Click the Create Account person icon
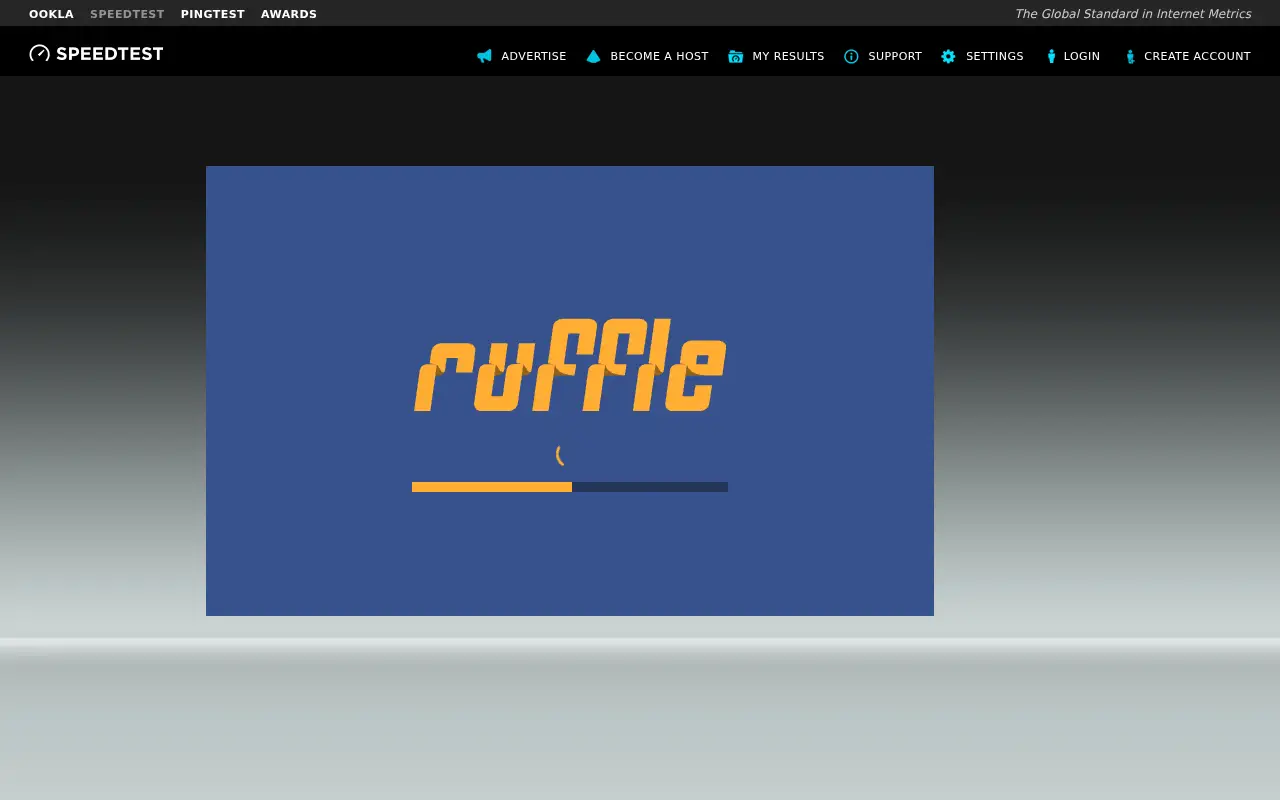 [1130, 56]
